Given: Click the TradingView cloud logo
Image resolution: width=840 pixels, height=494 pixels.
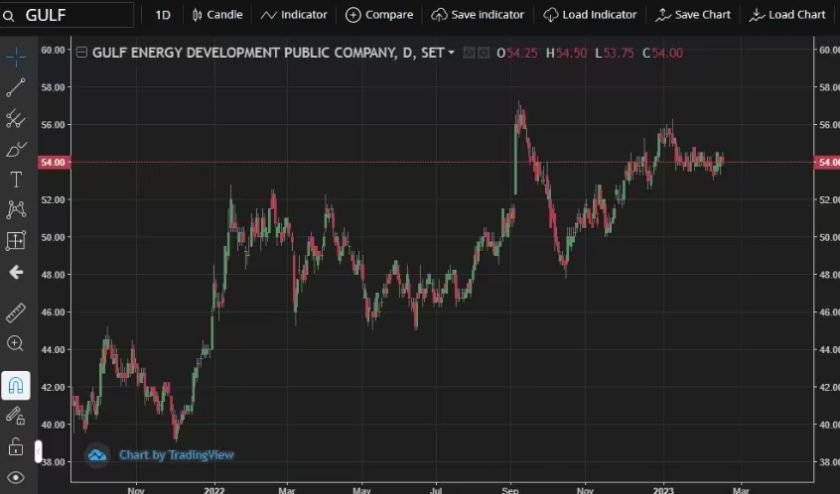Looking at the screenshot, I should coord(97,455).
